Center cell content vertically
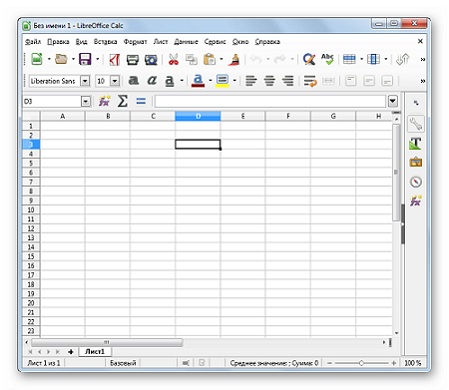449x390 pixels. (x=369, y=81)
